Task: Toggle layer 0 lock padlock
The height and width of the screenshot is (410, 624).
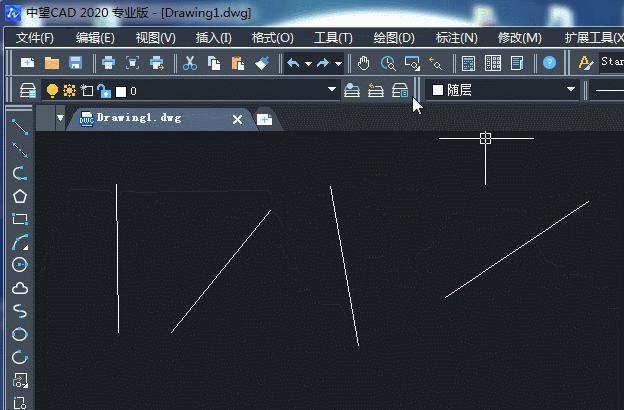Action: tap(104, 91)
